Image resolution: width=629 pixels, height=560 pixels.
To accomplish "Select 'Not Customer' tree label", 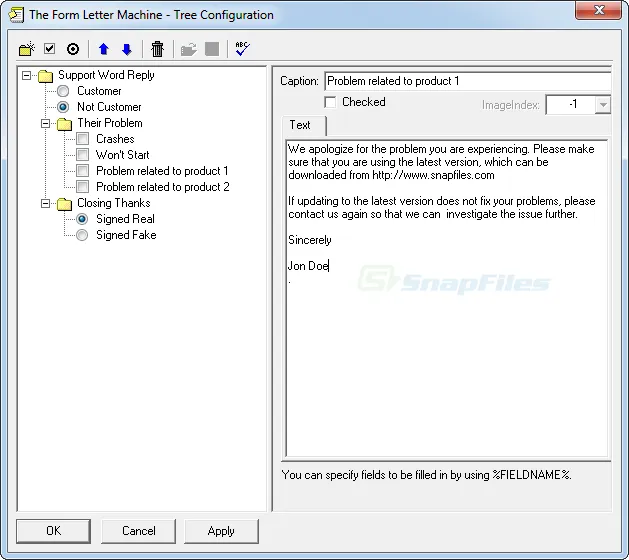I will (x=109, y=107).
